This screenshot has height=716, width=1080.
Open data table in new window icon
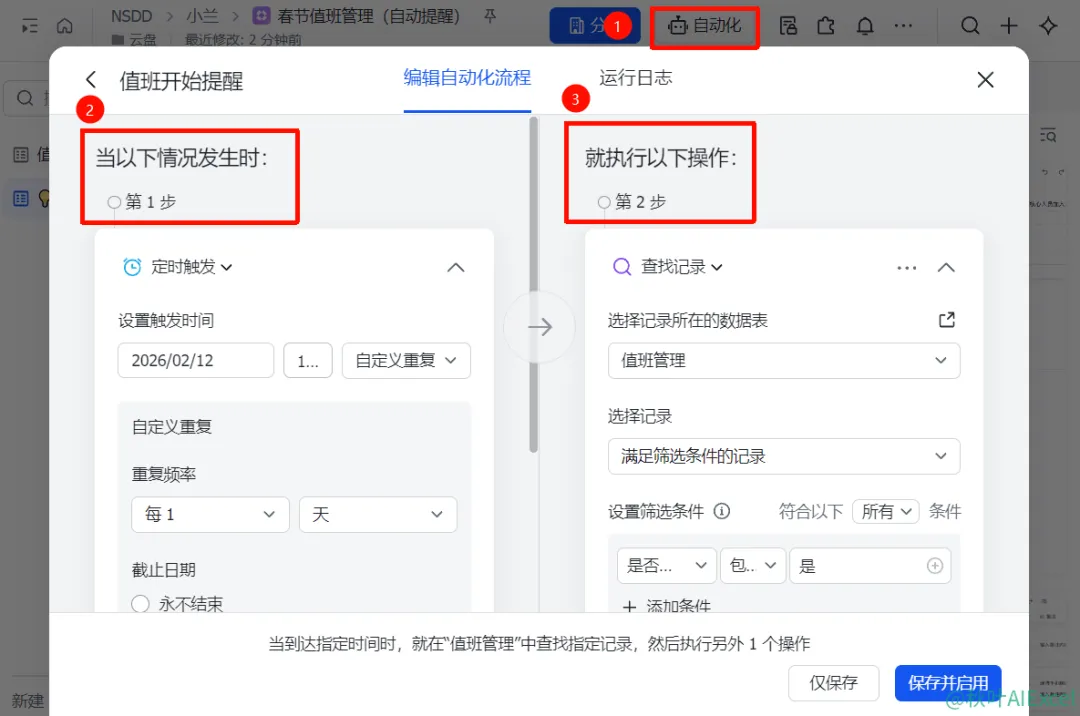pyautogui.click(x=947, y=319)
